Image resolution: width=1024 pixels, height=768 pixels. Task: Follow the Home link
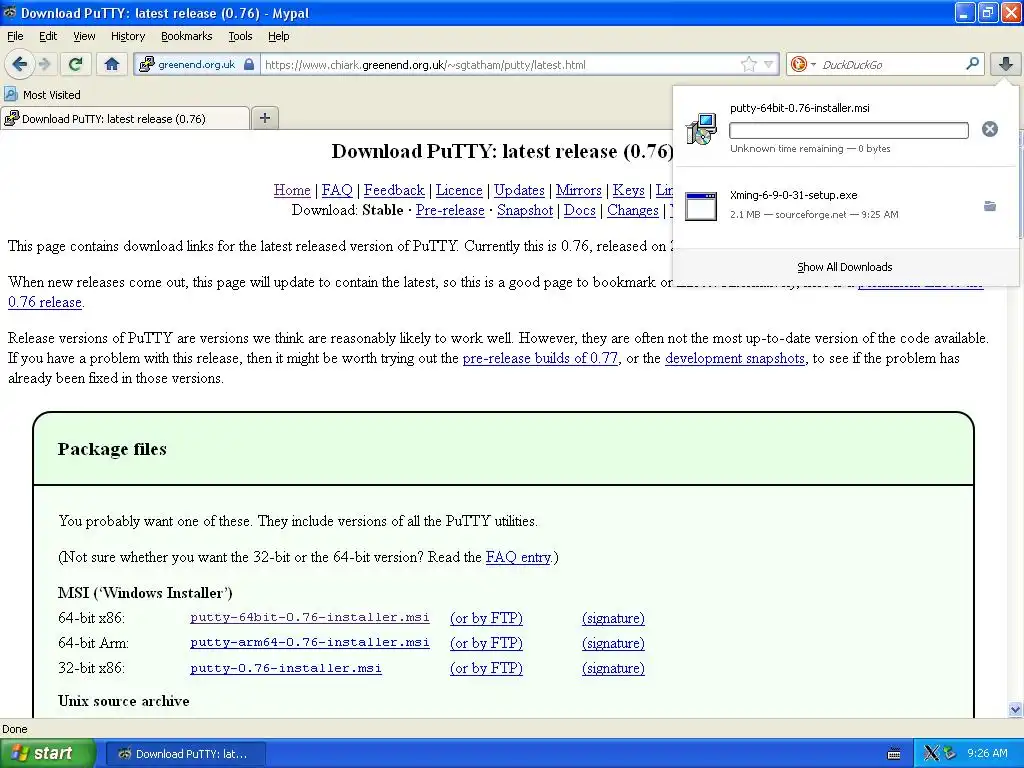point(292,190)
